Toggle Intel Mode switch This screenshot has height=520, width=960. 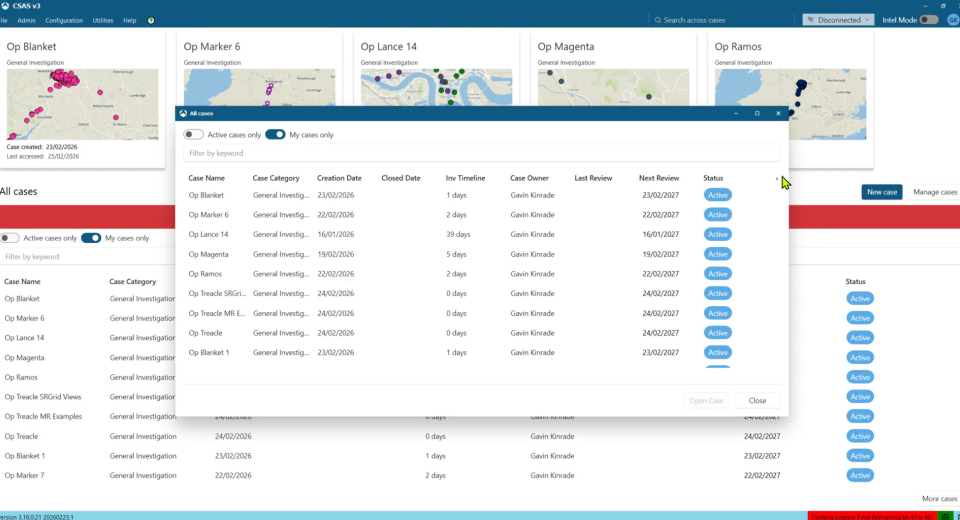click(928, 20)
